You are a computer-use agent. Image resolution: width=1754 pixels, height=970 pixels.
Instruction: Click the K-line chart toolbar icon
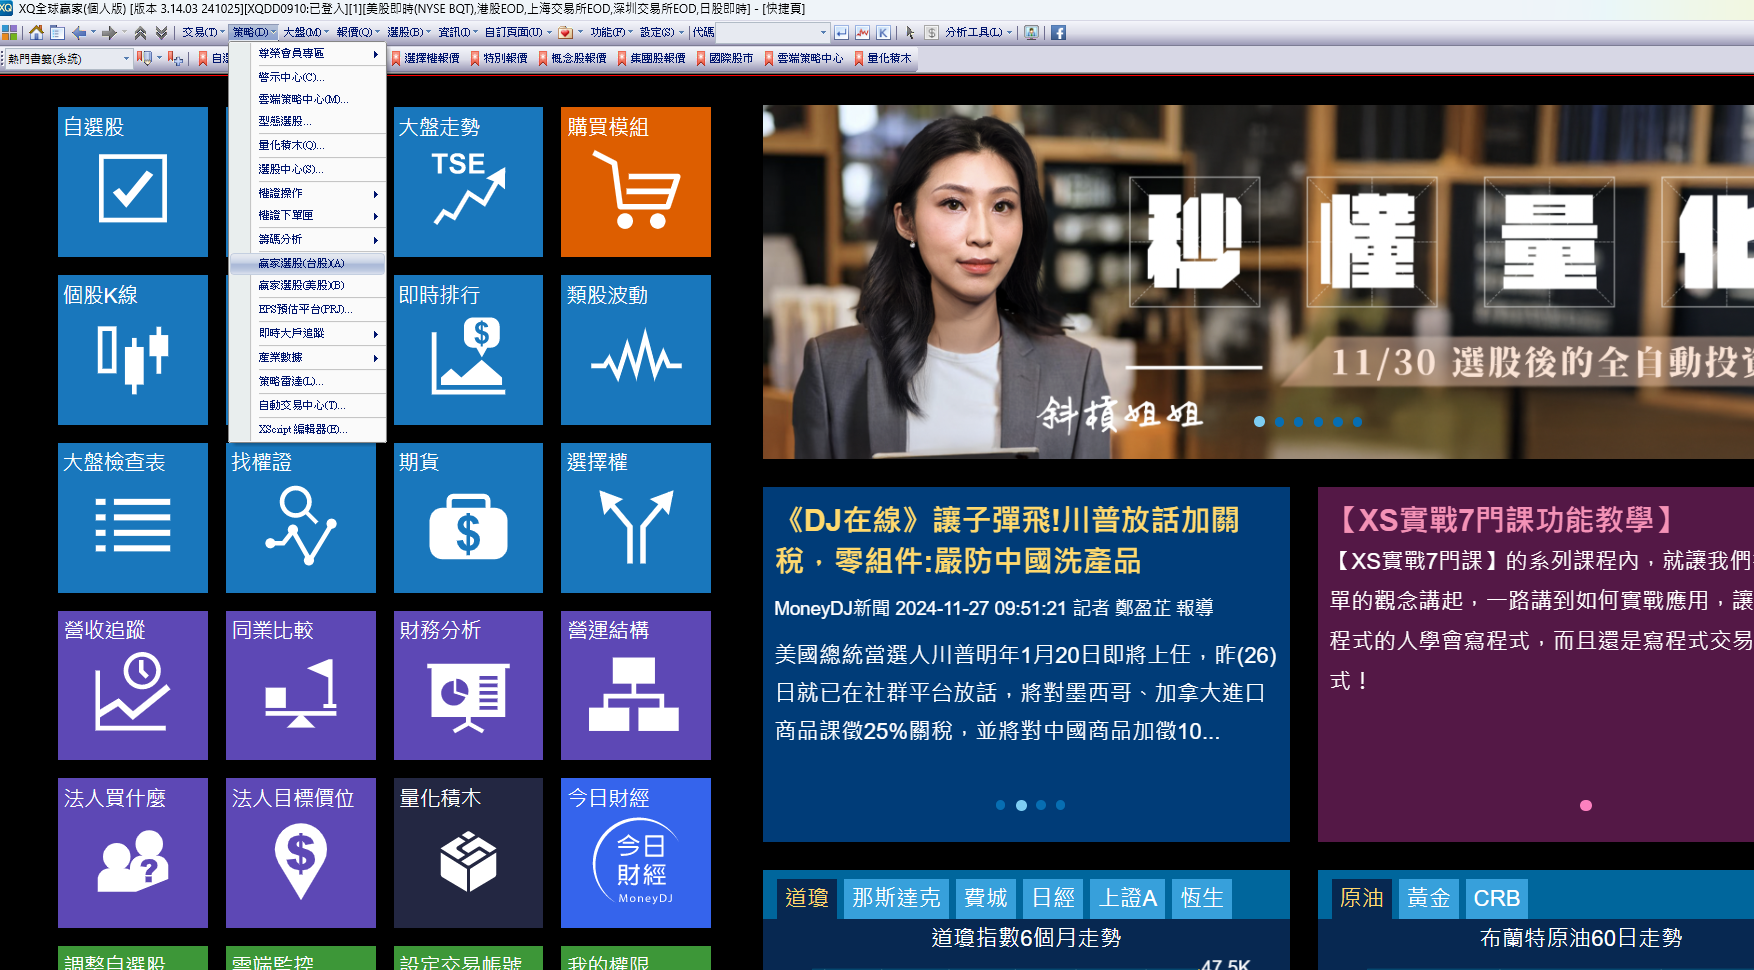tap(883, 33)
